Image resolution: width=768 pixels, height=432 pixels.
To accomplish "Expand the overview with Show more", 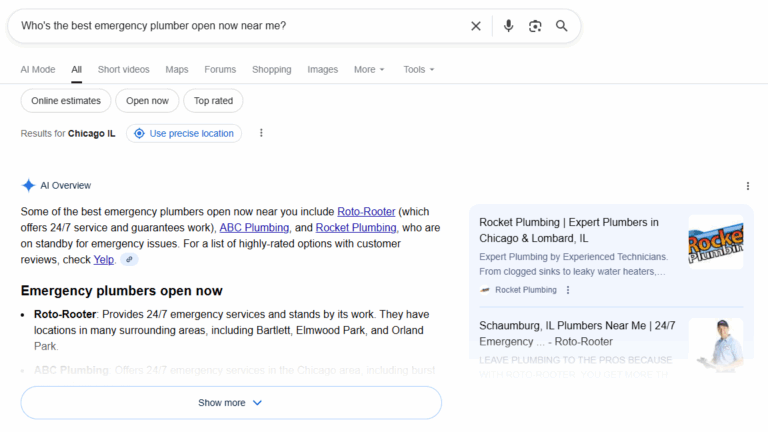I will pos(231,403).
